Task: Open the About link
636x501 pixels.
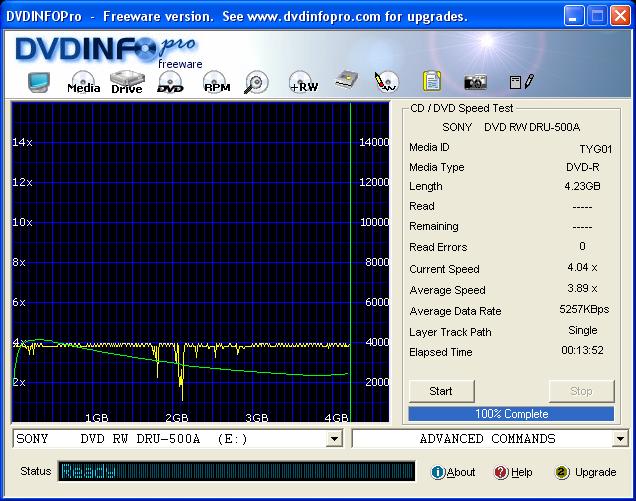Action: tap(461, 472)
